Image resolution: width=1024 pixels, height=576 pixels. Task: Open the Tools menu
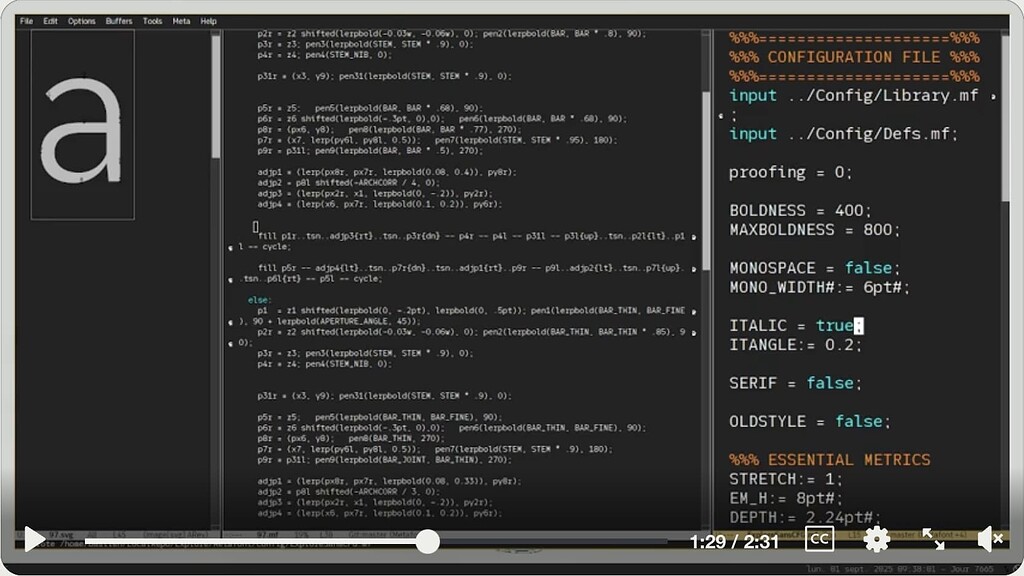click(x=152, y=20)
